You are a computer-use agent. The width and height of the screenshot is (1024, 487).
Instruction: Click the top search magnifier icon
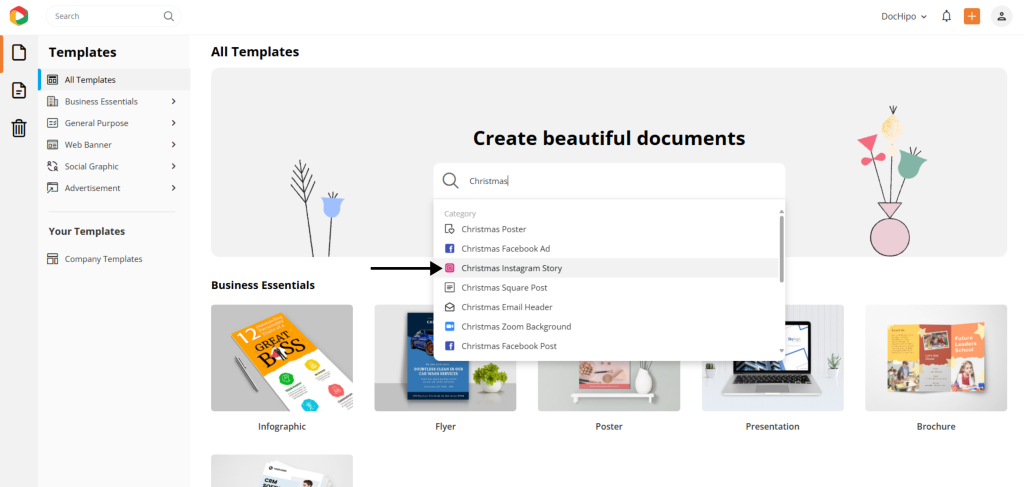169,16
